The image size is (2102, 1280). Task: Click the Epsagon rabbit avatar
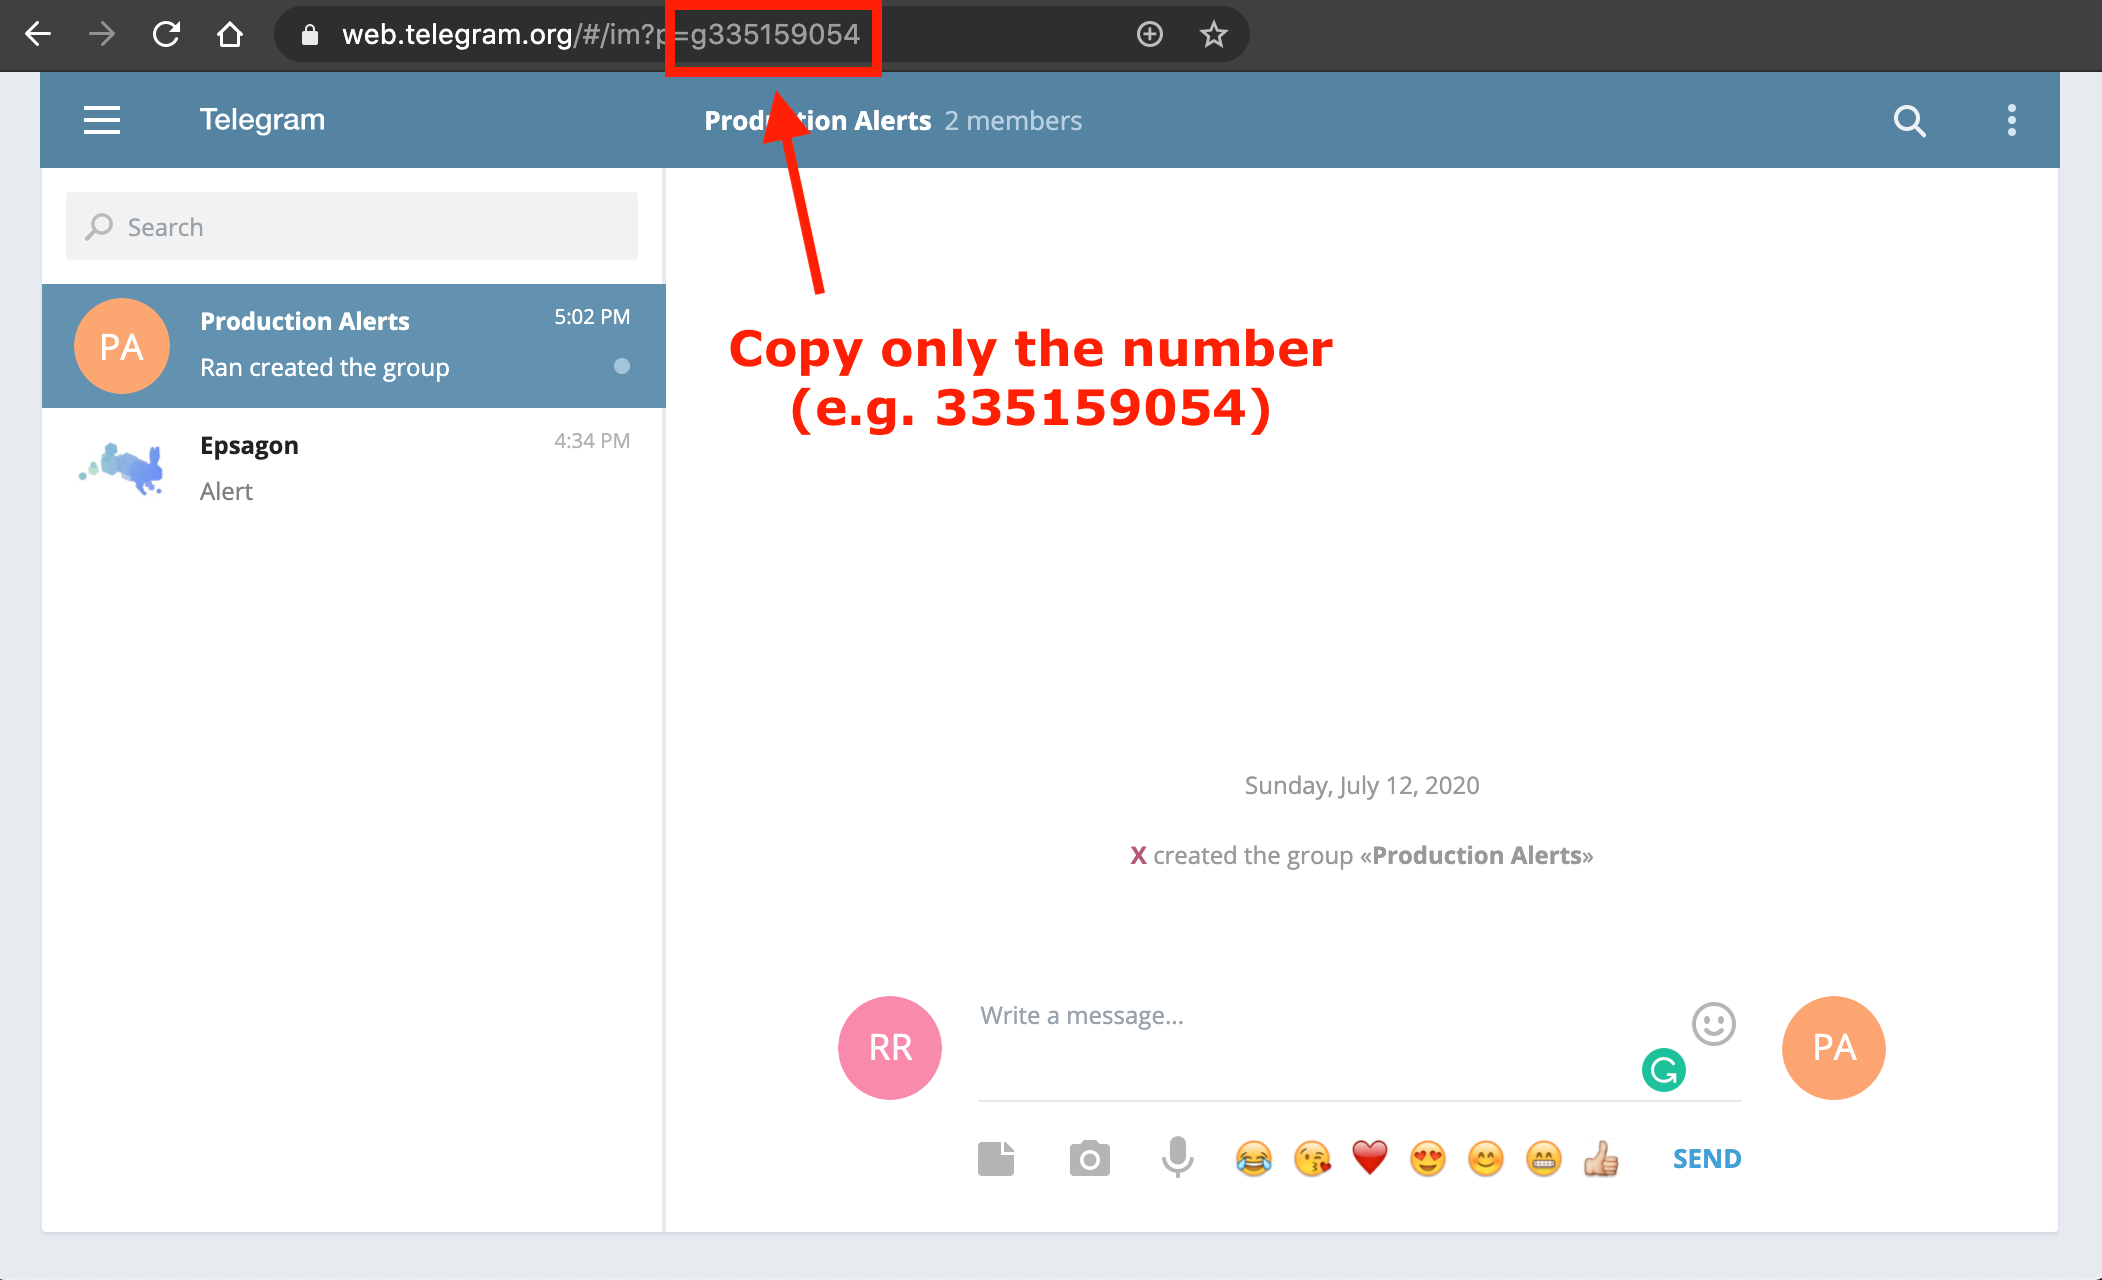click(122, 468)
